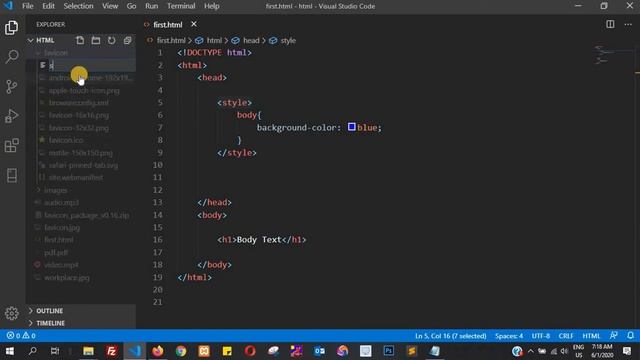Collapse the favicon folder in explorer

point(56,53)
